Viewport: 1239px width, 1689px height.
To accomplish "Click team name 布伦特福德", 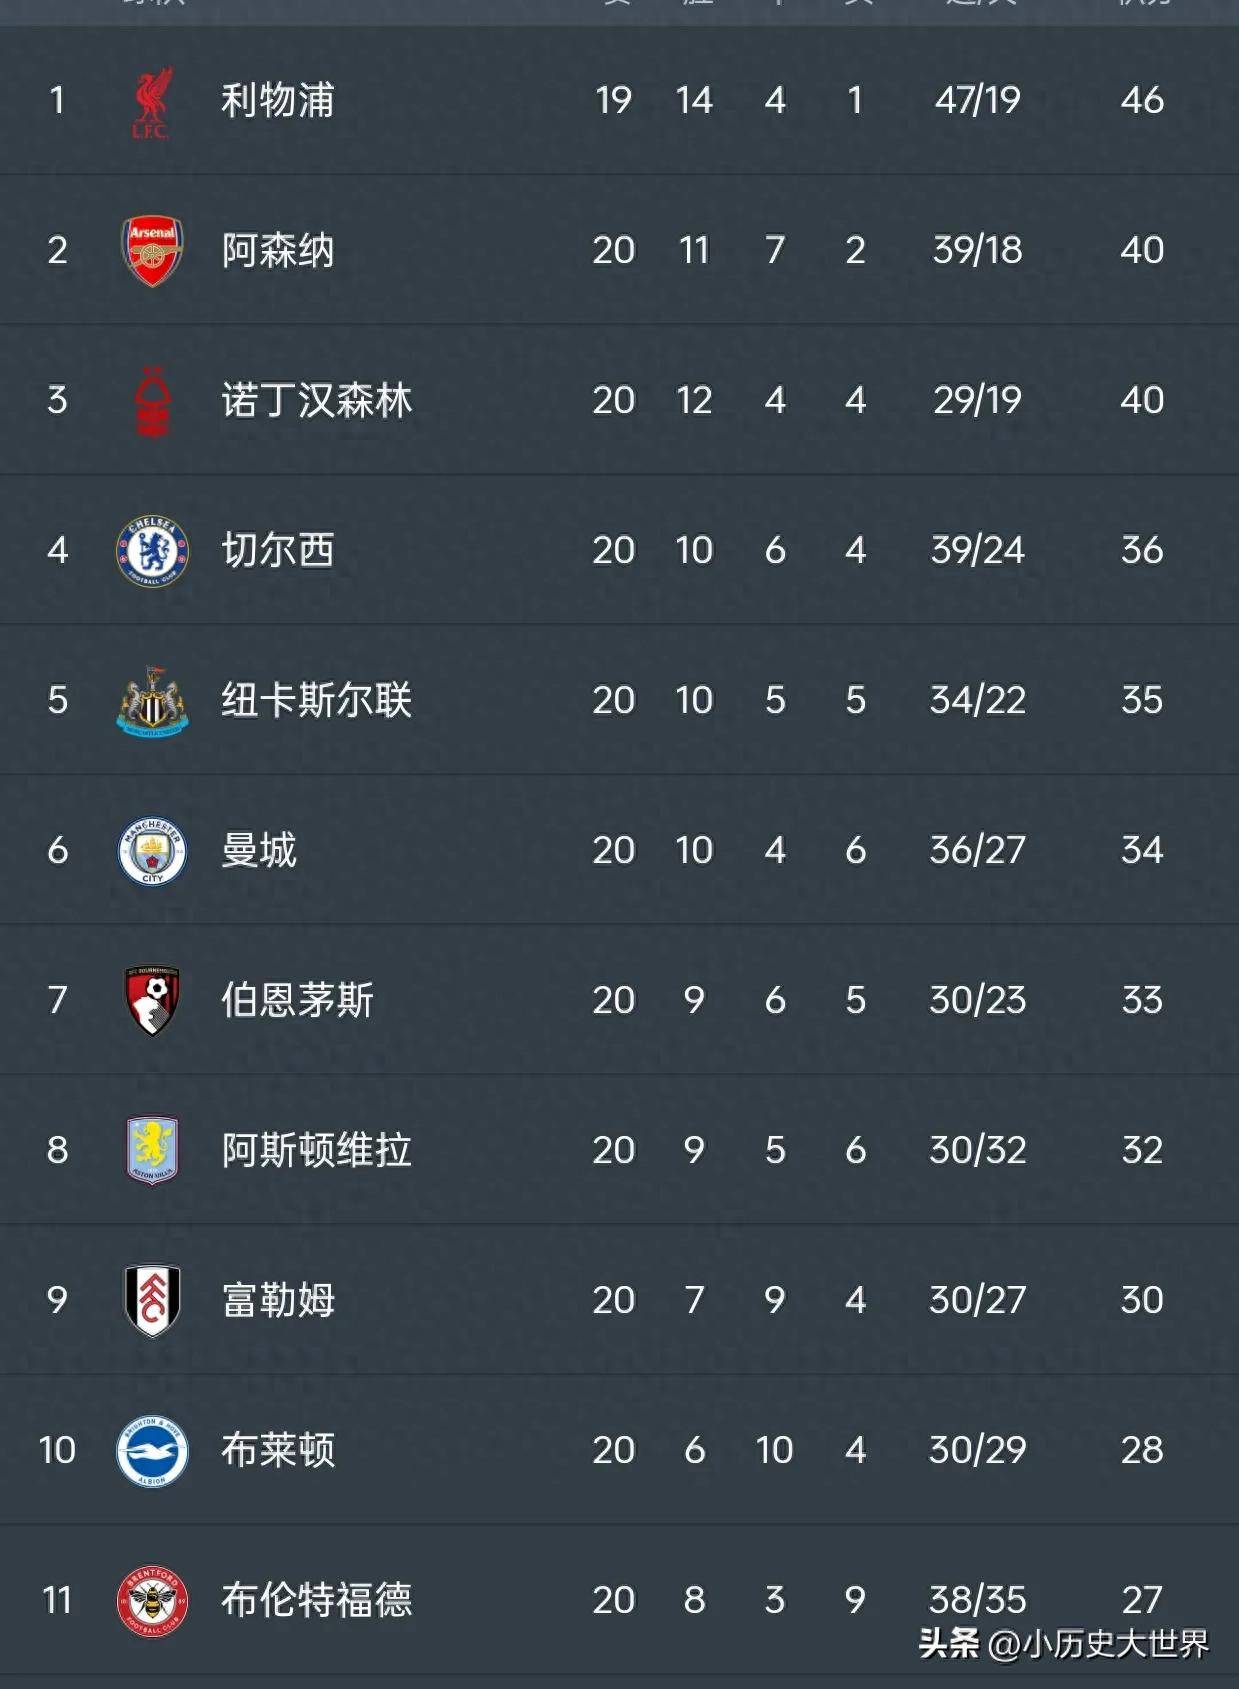I will 316,1600.
